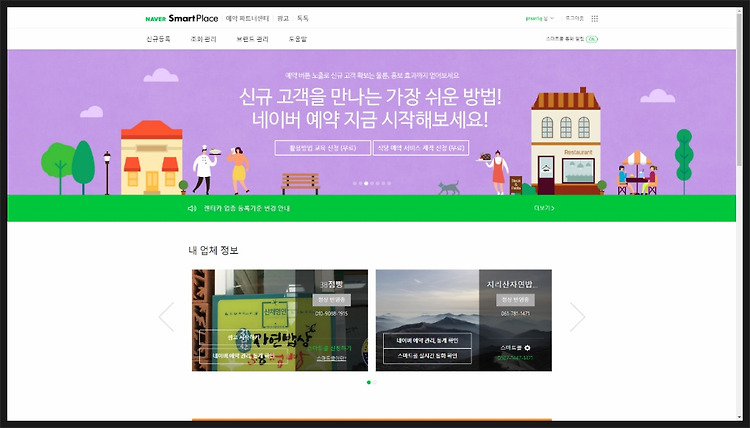
Task: Click 네이버 예약 관리 button on 38정빵 card
Action: click(243, 356)
